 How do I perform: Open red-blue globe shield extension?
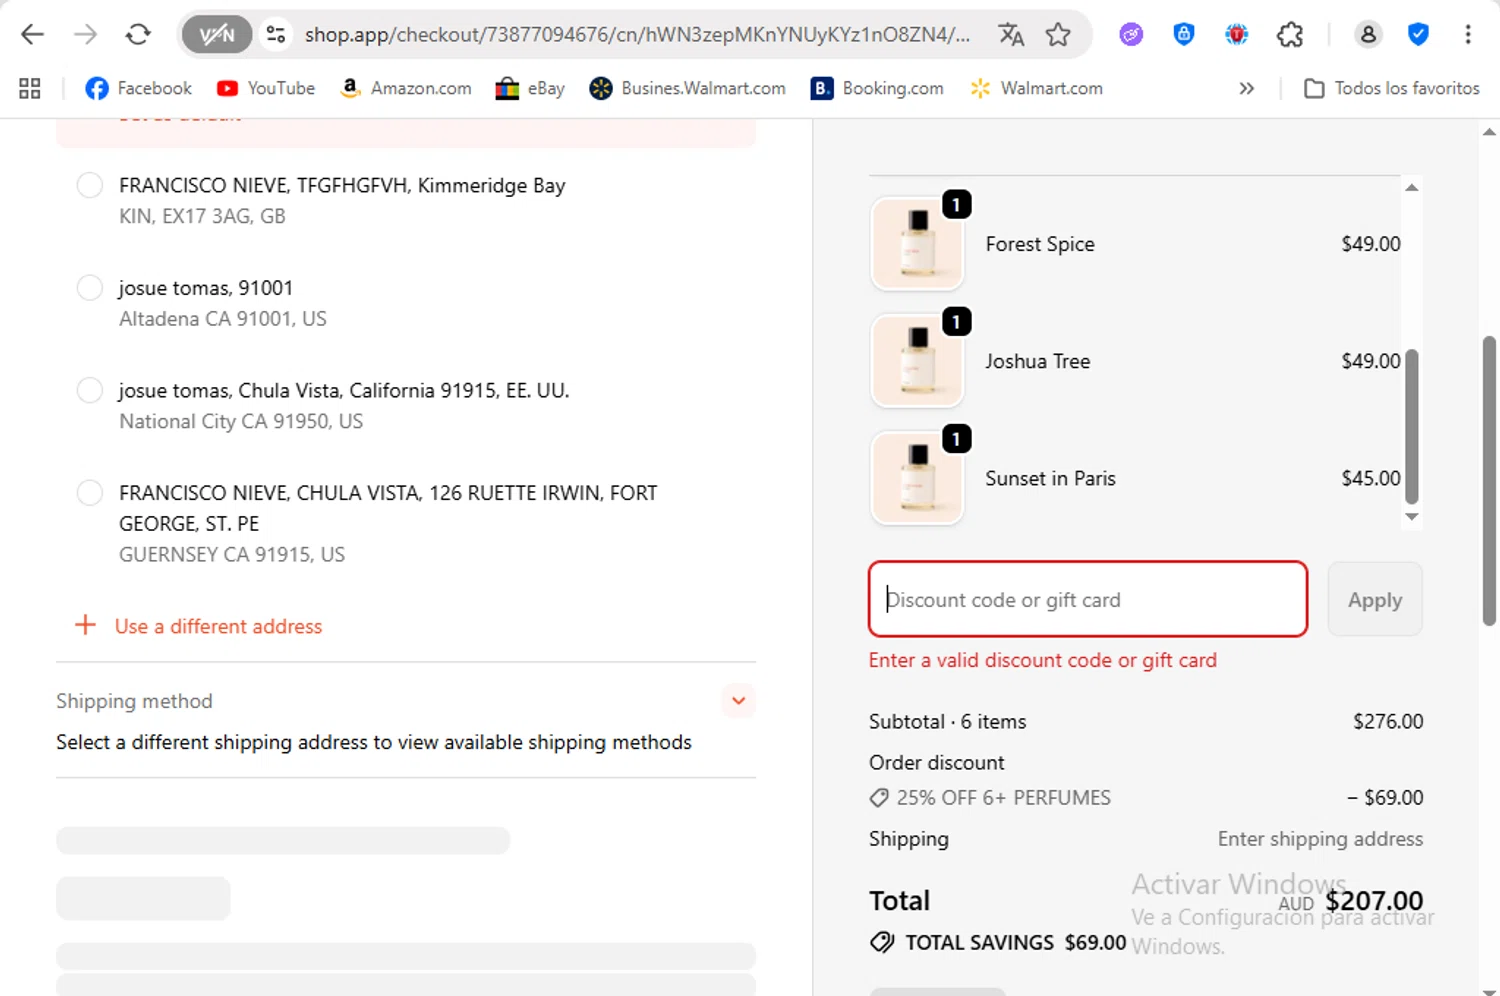pyautogui.click(x=1237, y=35)
